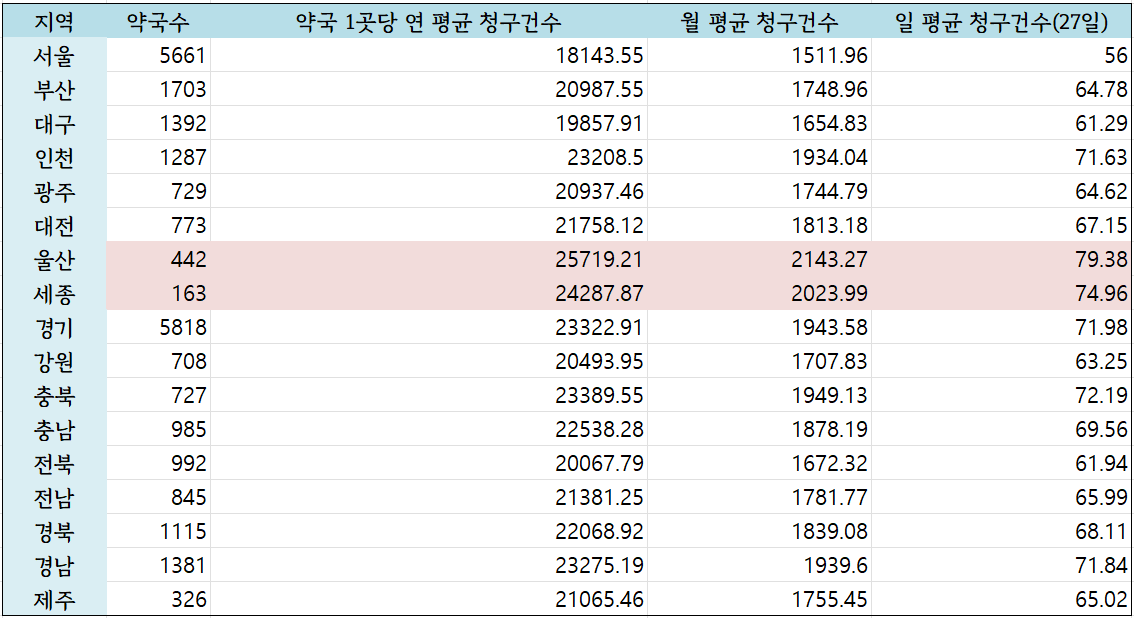1134x618 pixels.
Task: Select 세종's monthly average 2023.99
Action: coord(826,294)
